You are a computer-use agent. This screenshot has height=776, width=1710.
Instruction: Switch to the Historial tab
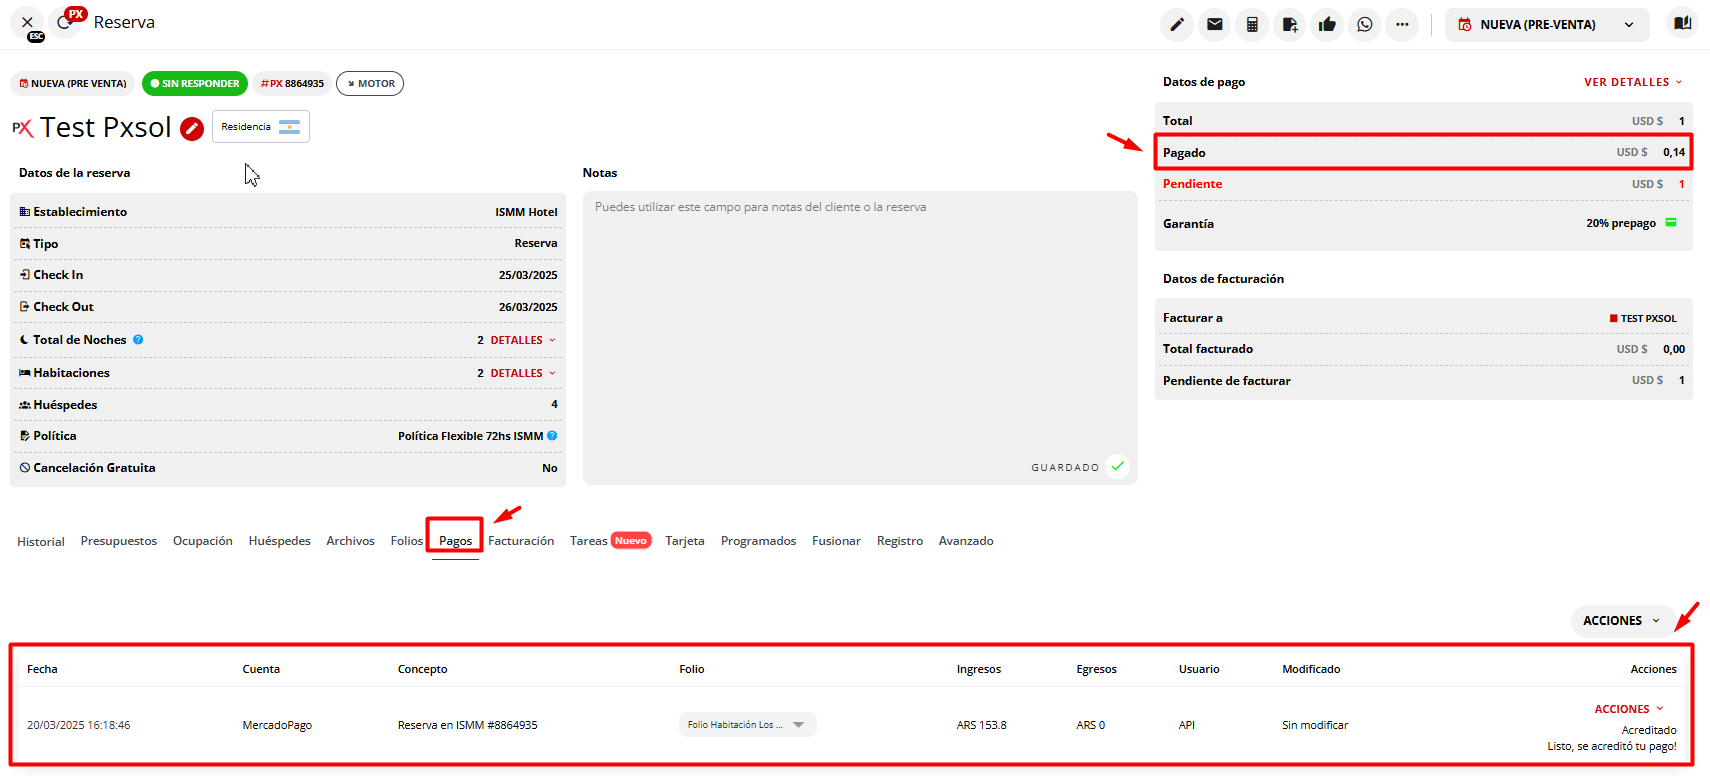coord(41,542)
